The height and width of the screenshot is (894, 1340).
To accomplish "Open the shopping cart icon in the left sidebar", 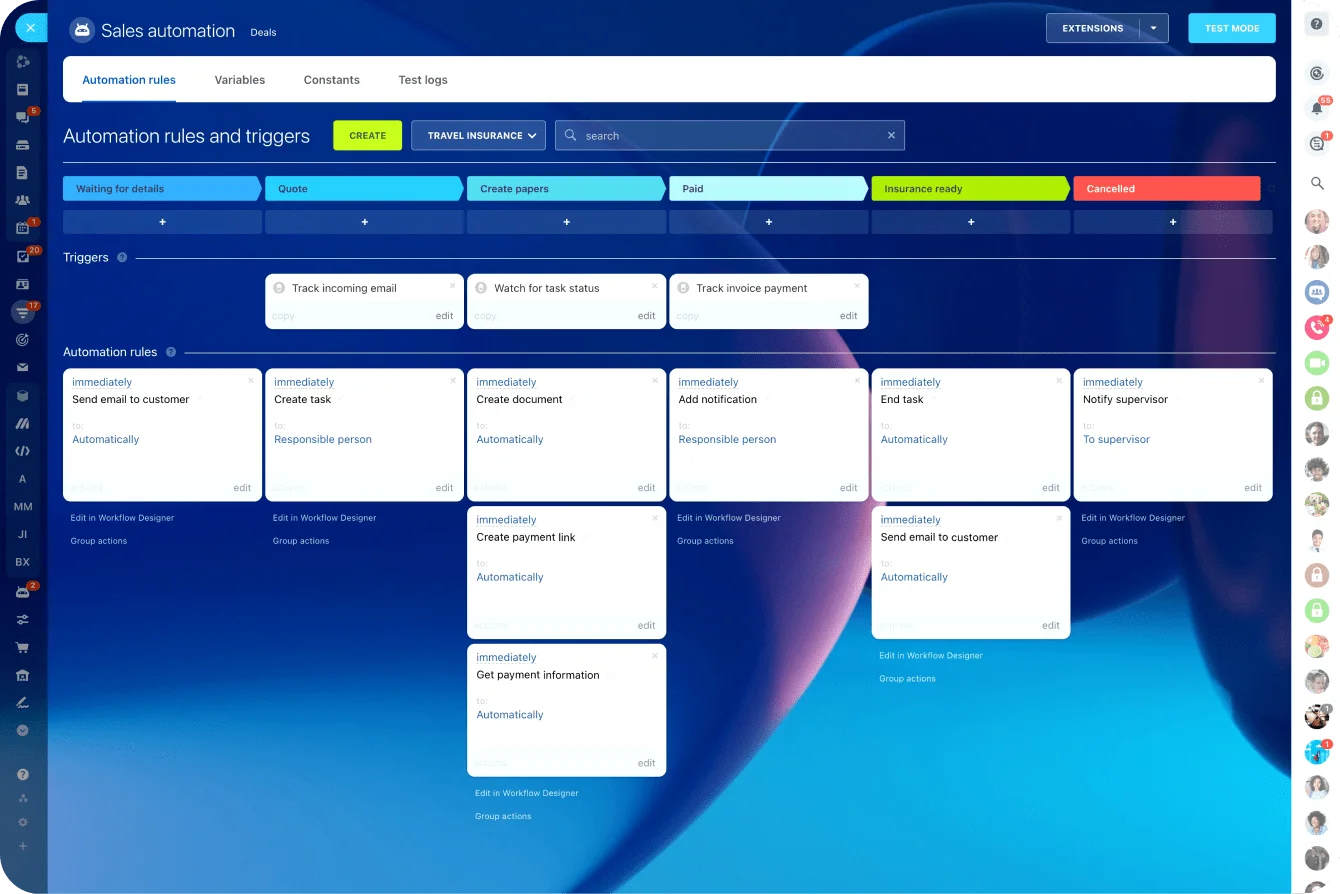I will [x=22, y=646].
